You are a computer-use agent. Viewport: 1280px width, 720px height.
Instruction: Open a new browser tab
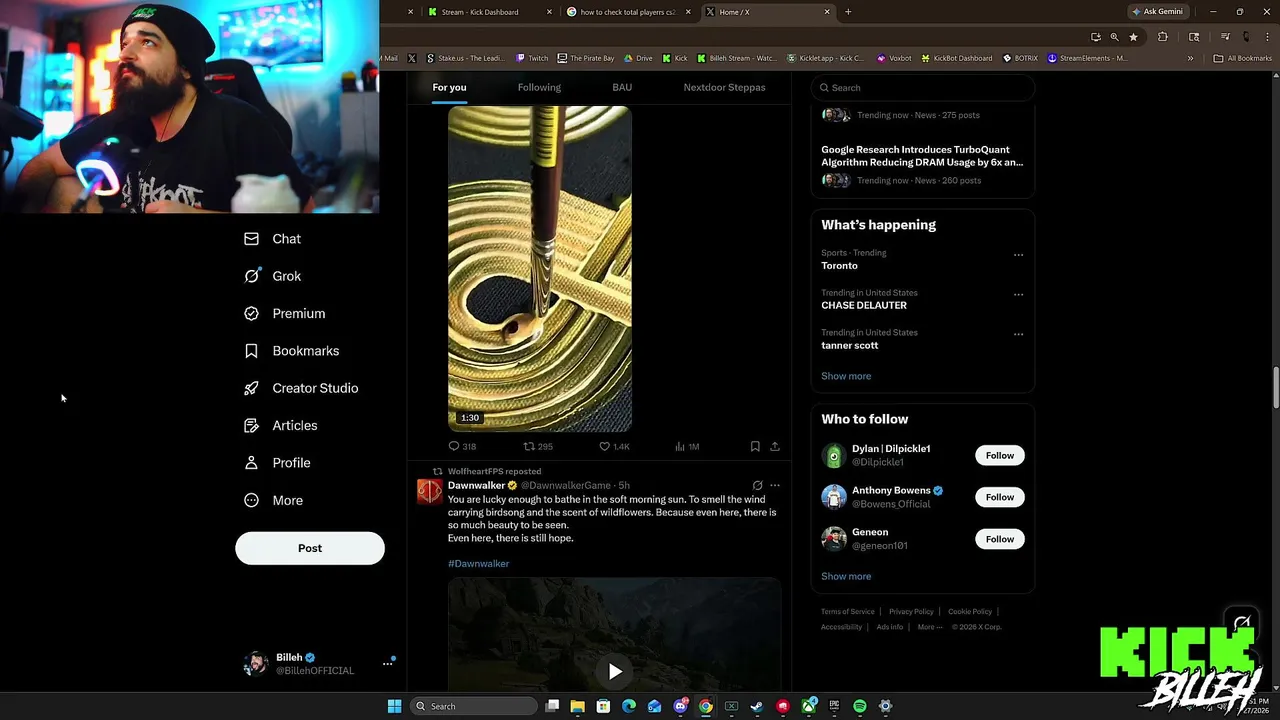(848, 12)
